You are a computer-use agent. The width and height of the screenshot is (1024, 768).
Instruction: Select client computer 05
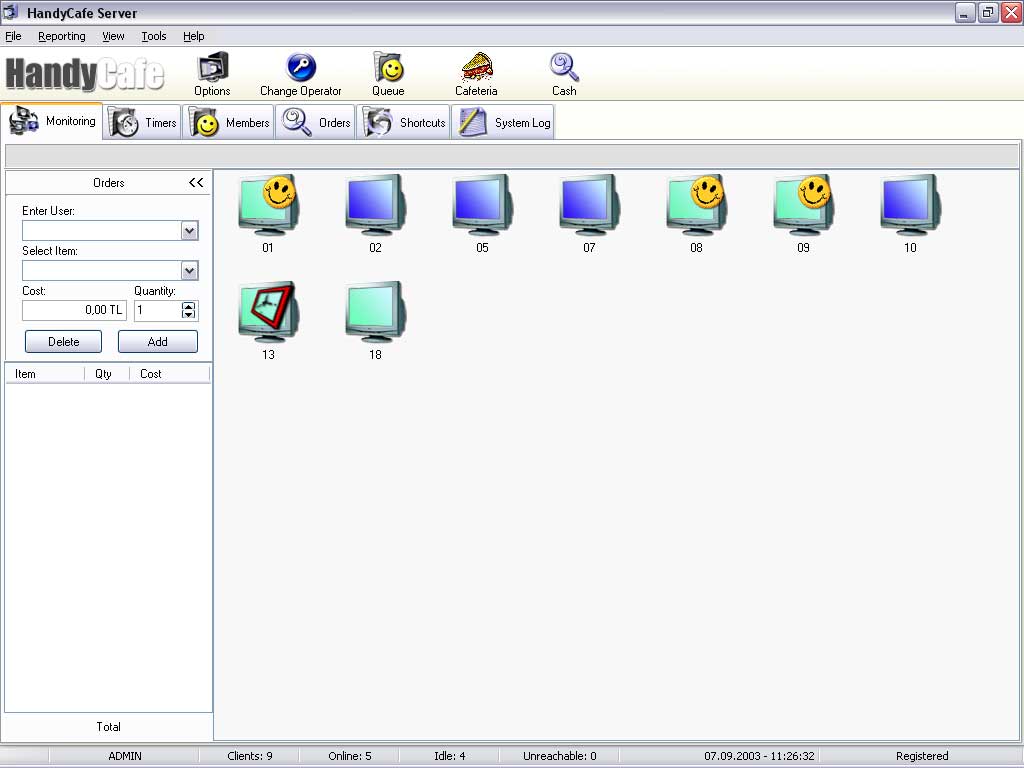pos(482,206)
